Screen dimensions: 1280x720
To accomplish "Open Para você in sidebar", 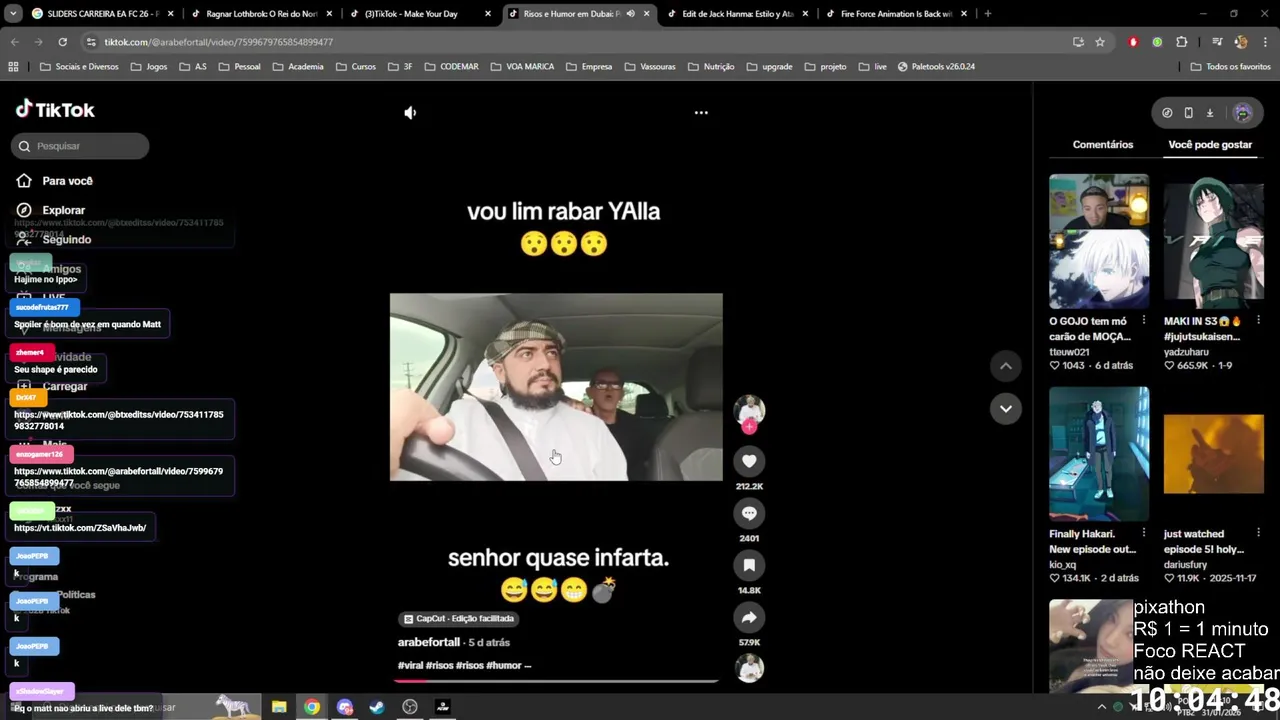I will point(55,181).
